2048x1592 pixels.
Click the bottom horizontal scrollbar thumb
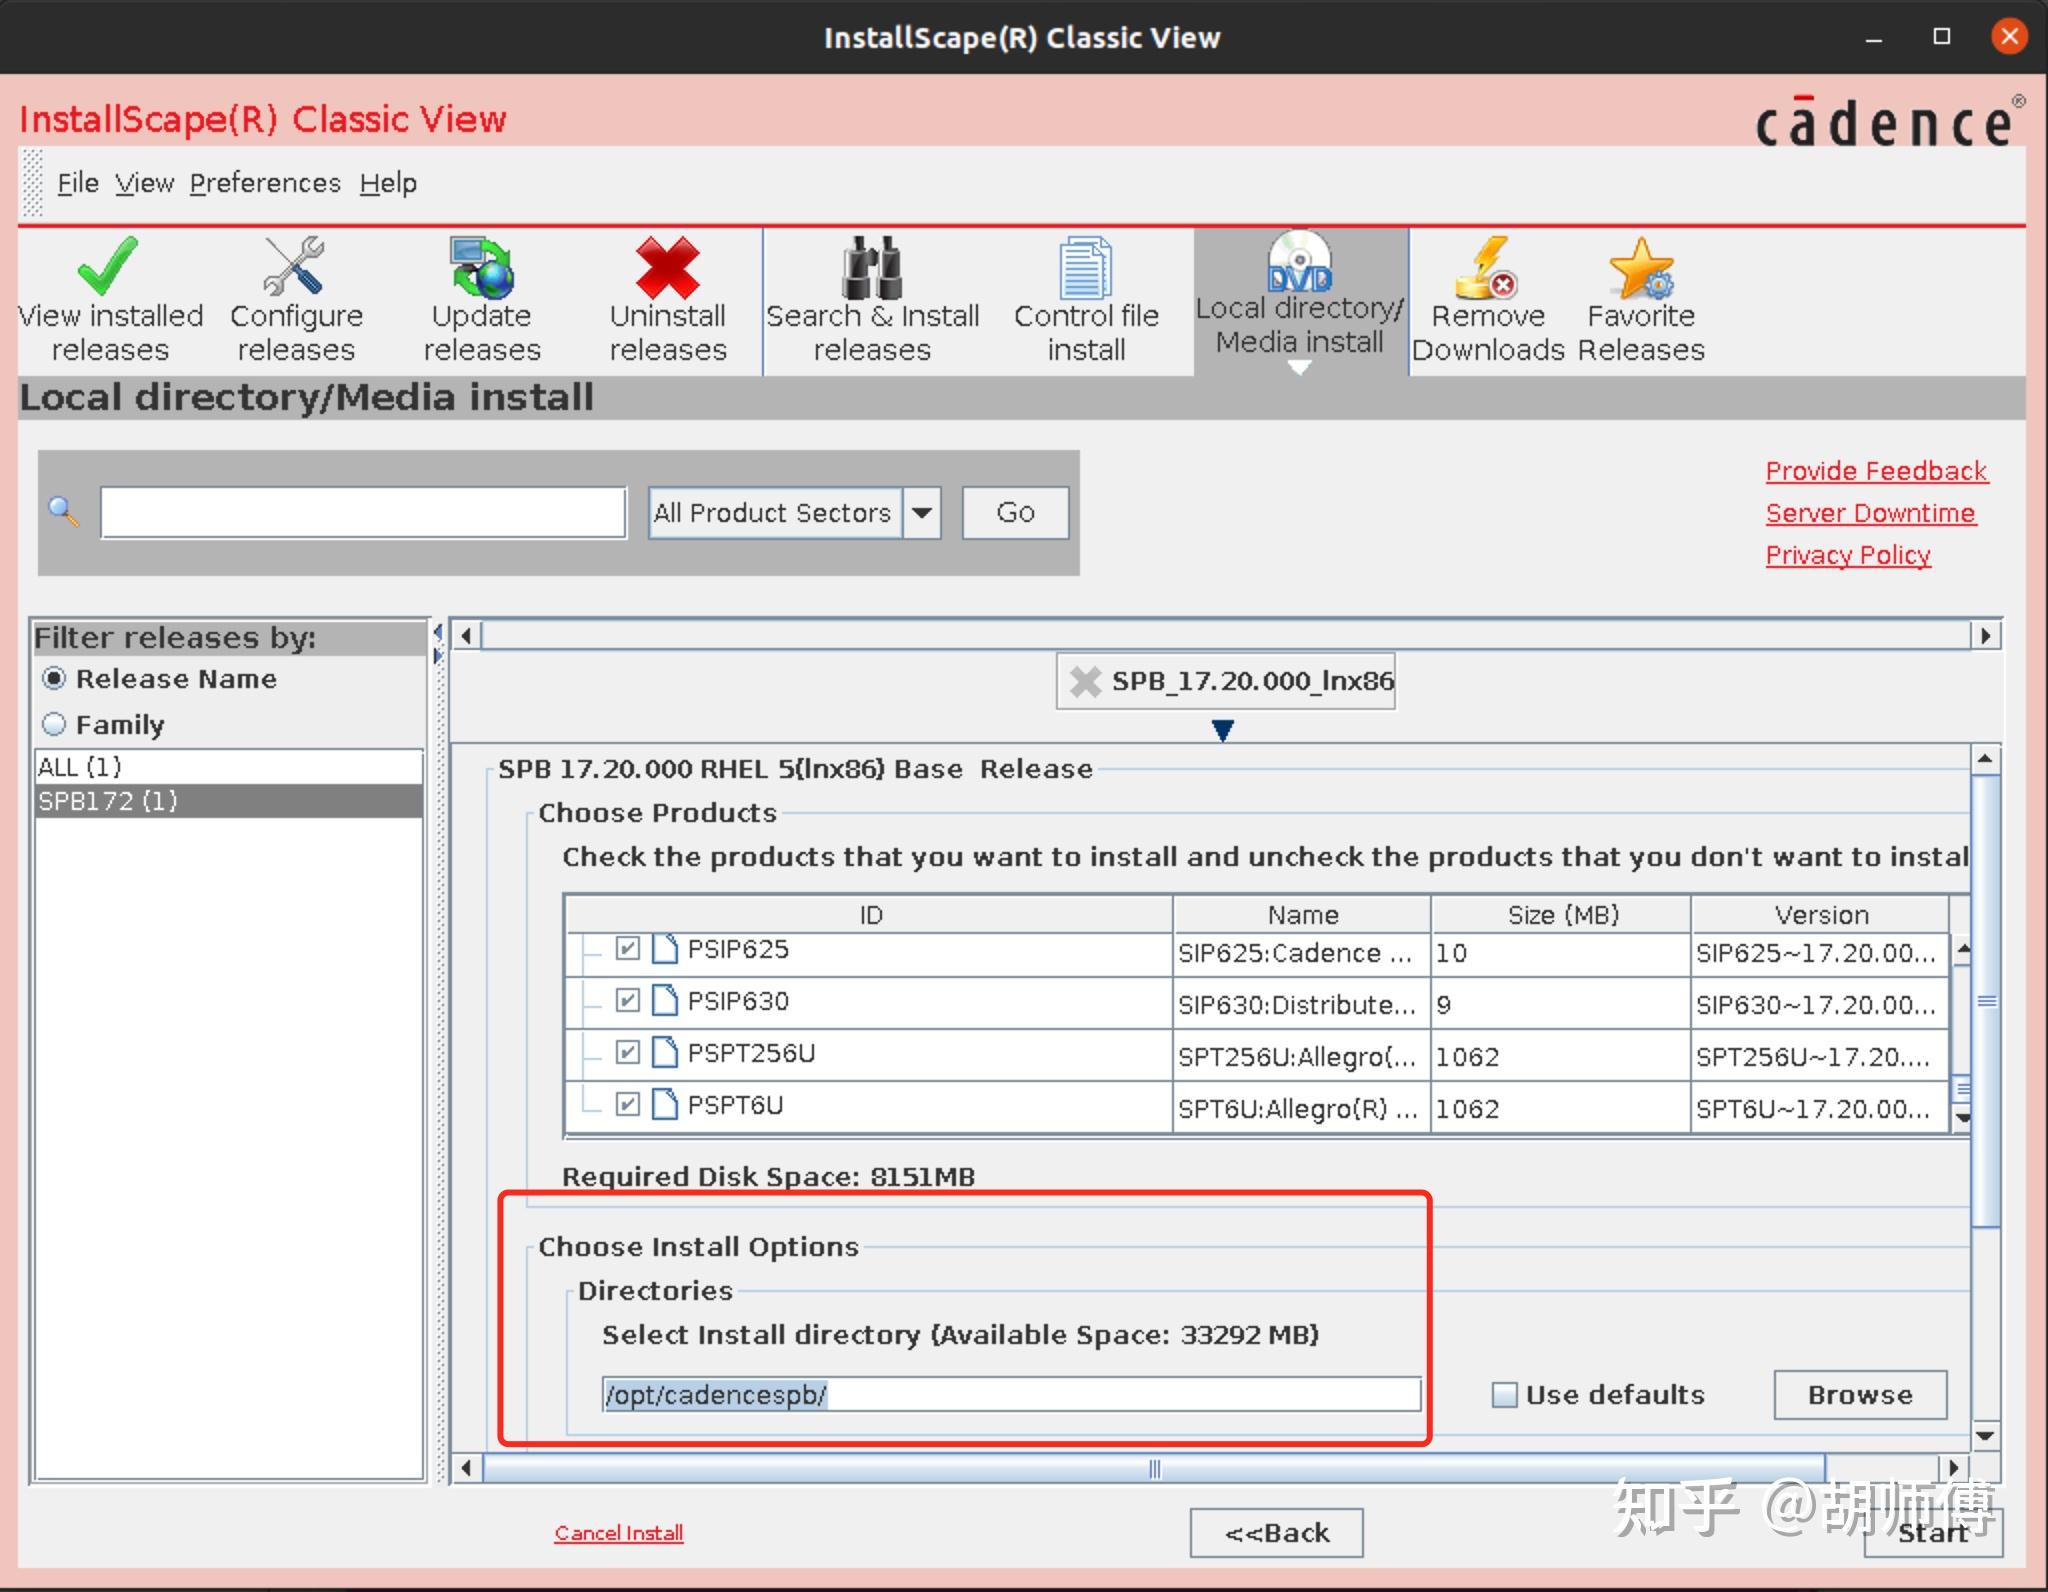1154,1469
